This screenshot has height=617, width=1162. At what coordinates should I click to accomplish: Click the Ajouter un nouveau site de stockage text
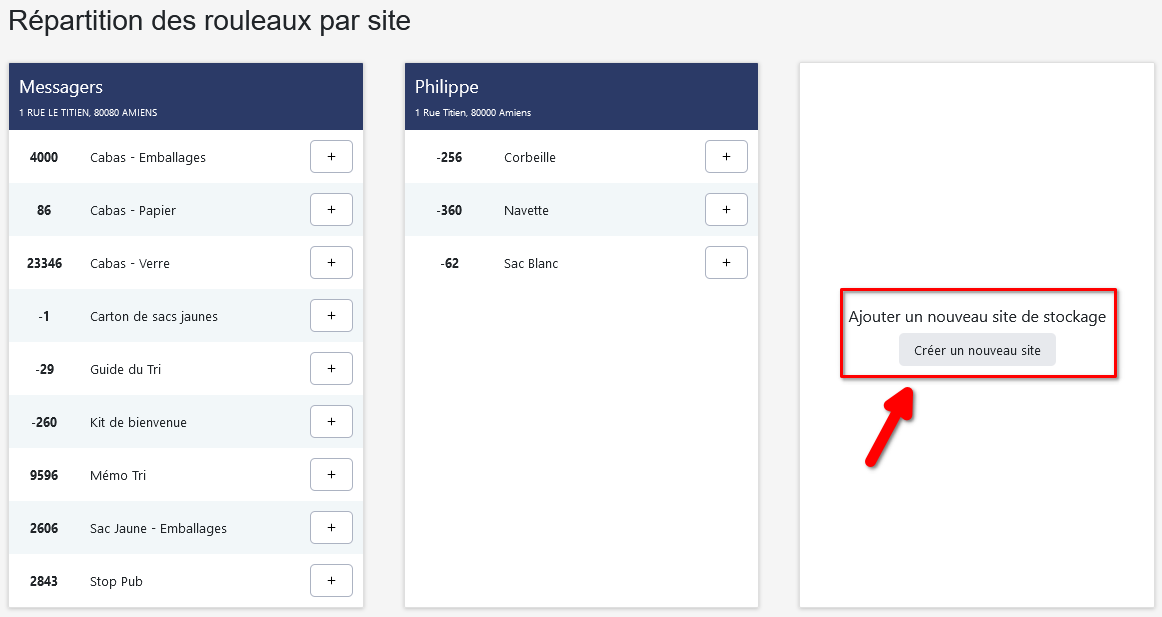977,317
